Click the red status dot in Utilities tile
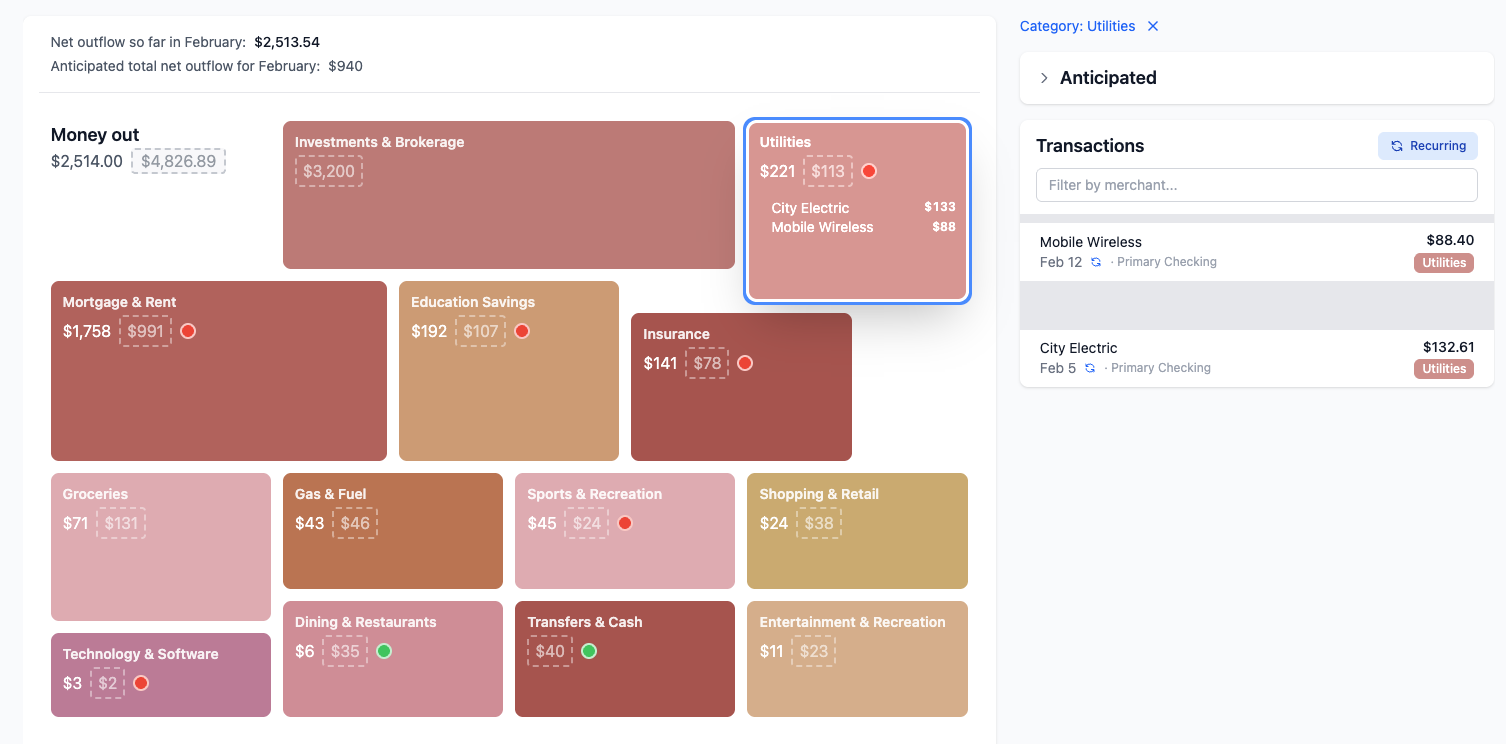The image size is (1506, 744). click(x=869, y=171)
